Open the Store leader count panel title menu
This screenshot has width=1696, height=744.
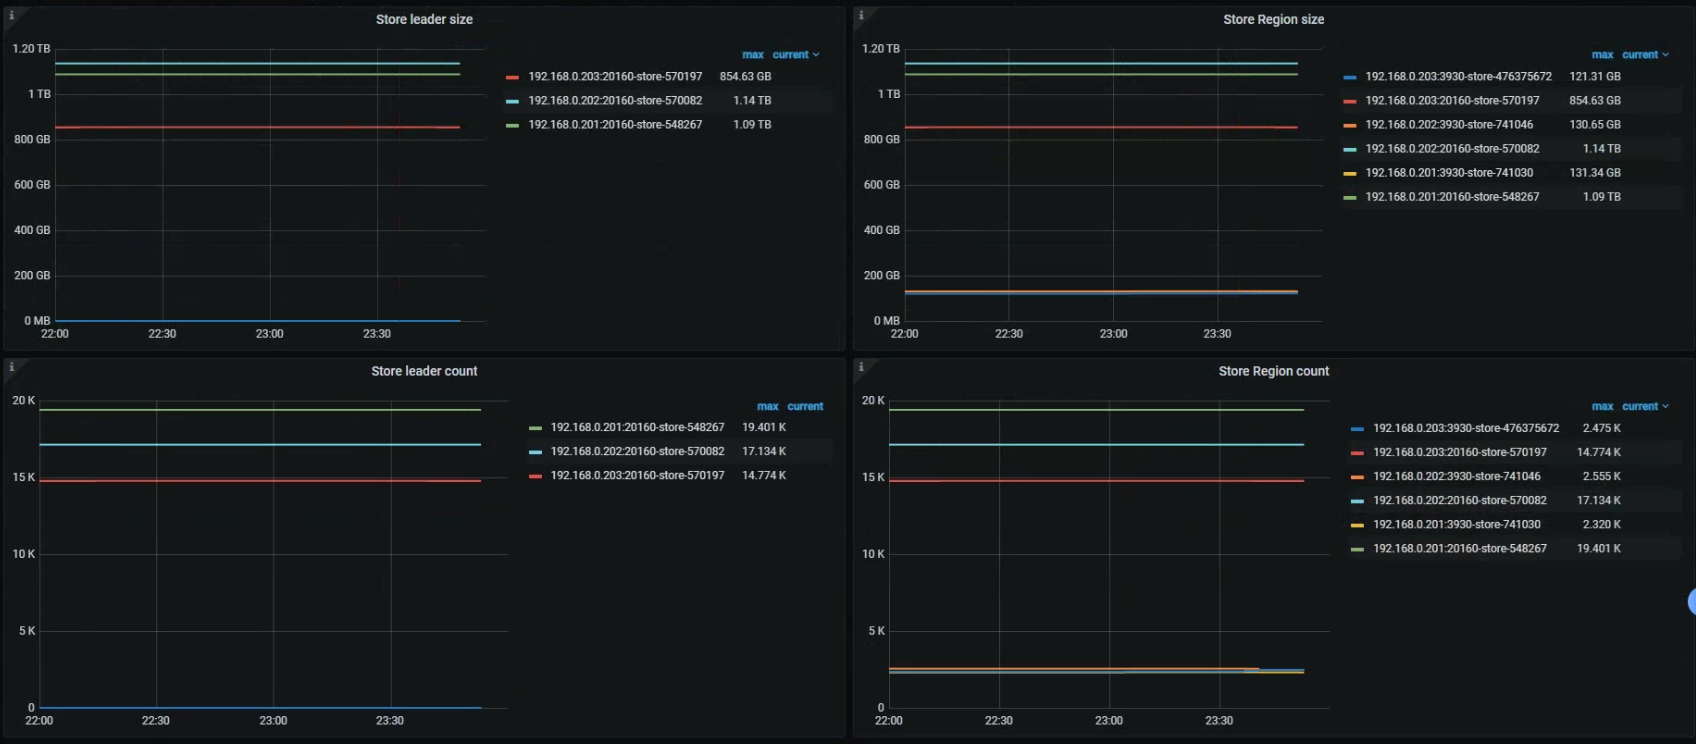pyautogui.click(x=424, y=372)
